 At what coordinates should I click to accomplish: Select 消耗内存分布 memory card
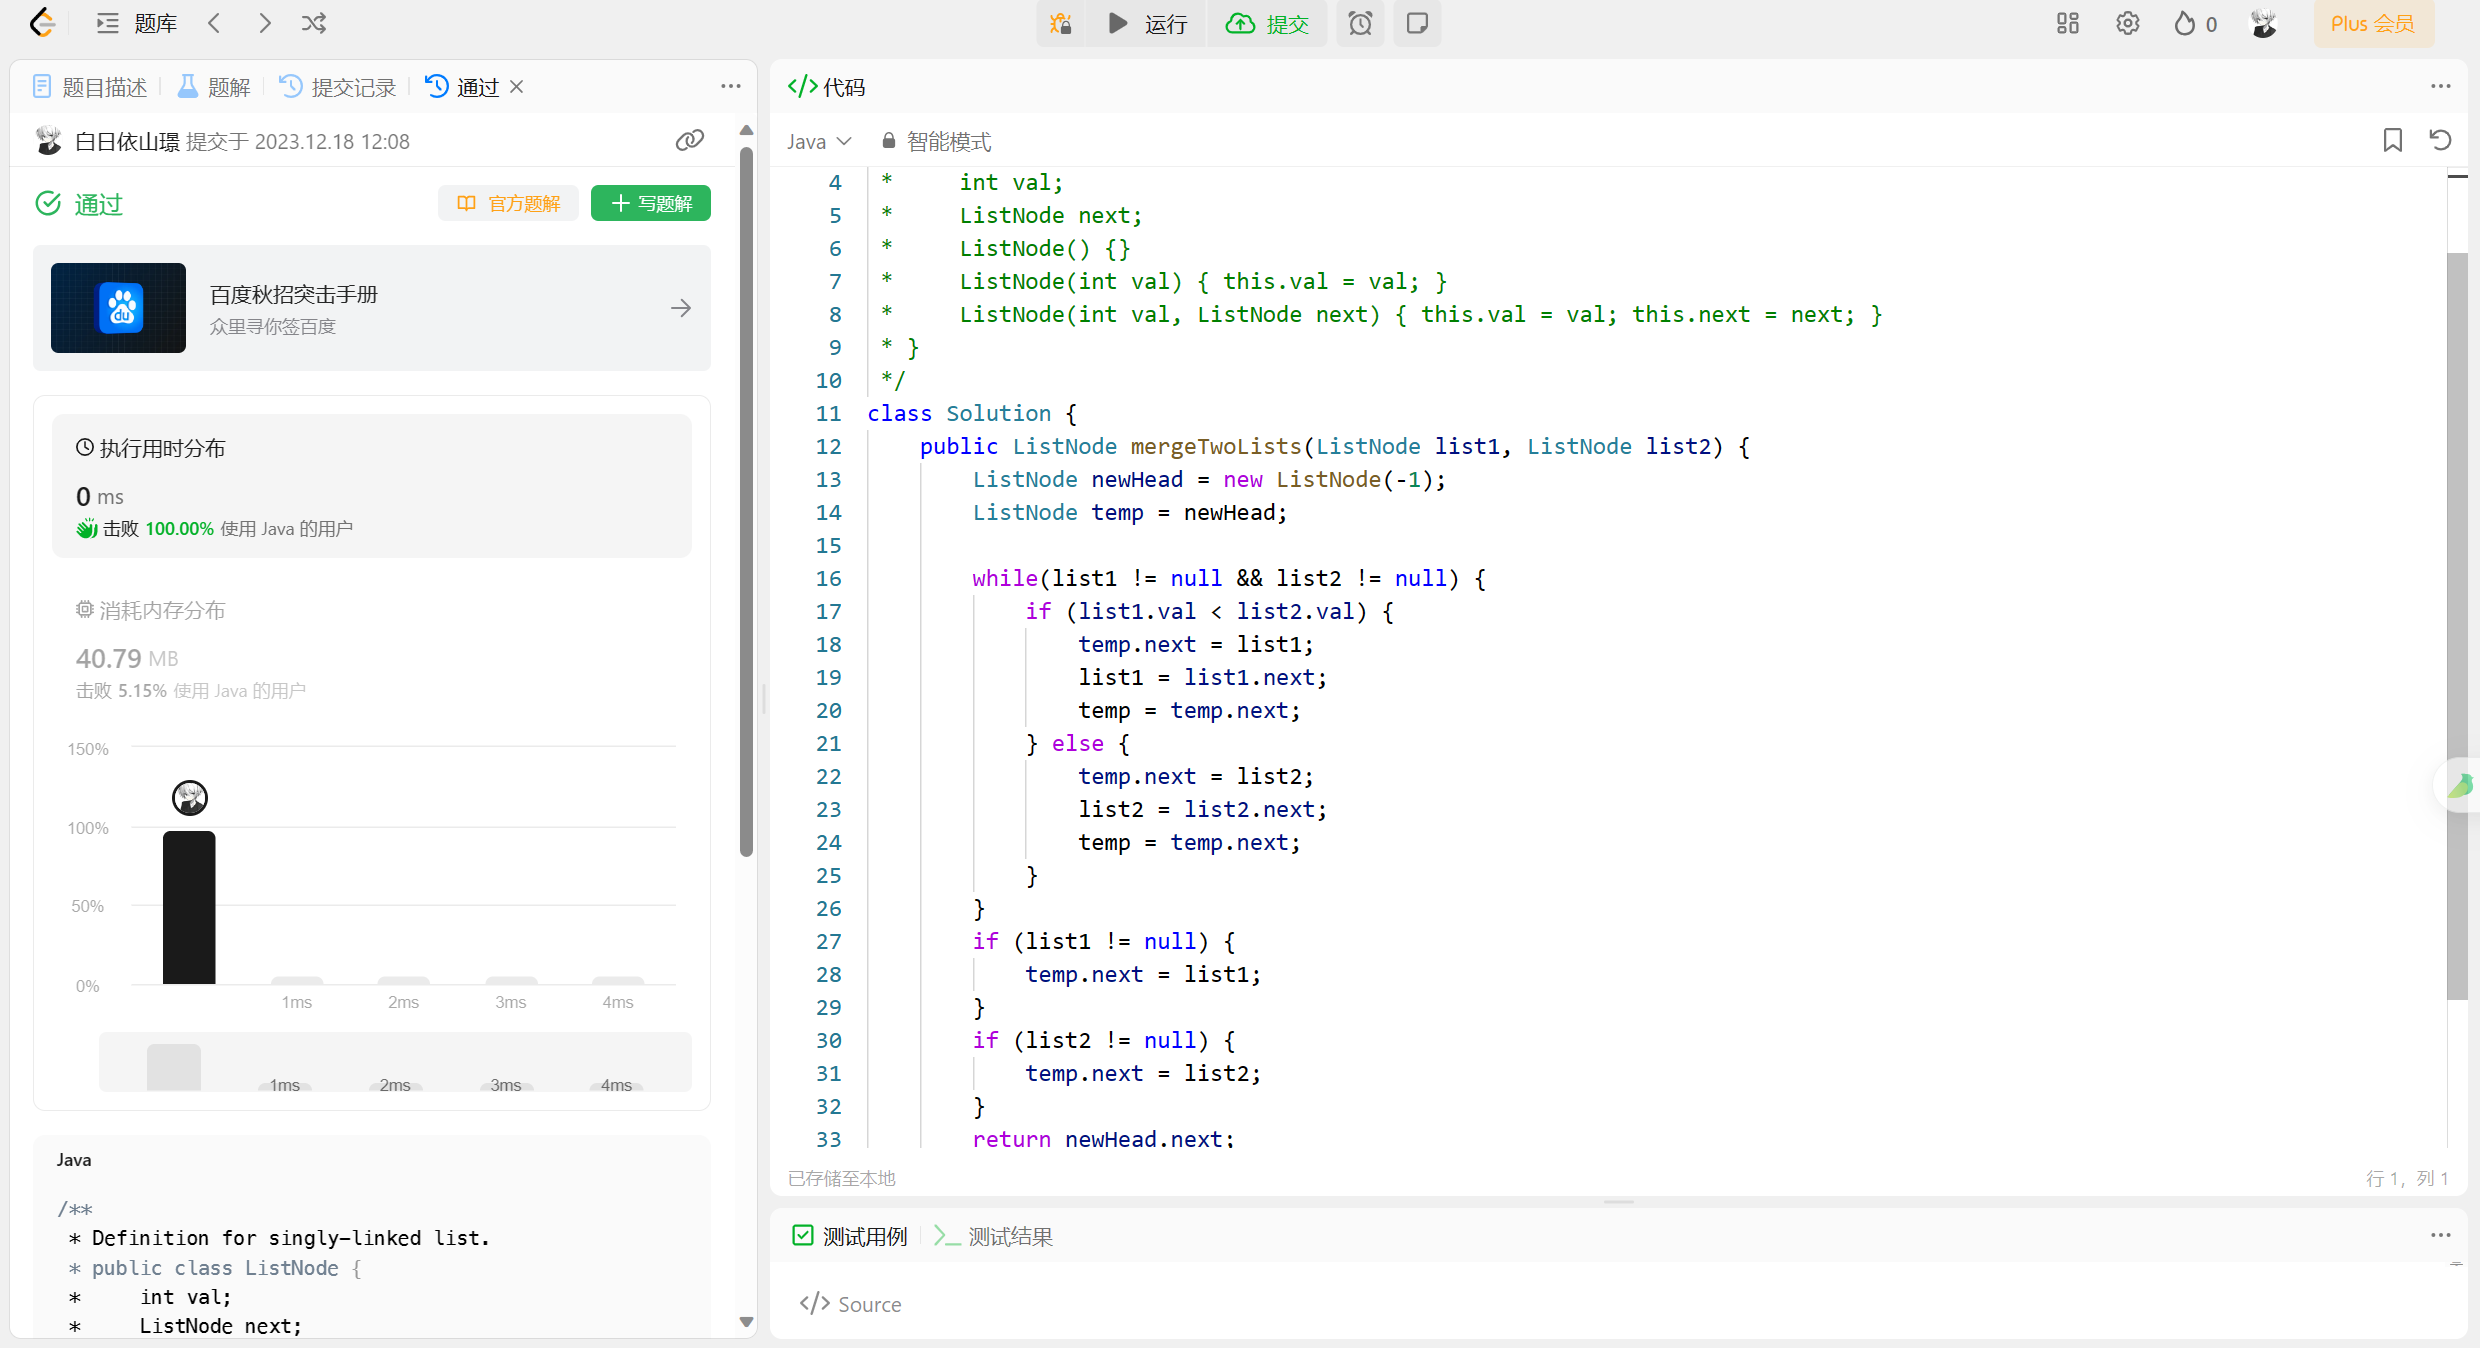coord(372,648)
